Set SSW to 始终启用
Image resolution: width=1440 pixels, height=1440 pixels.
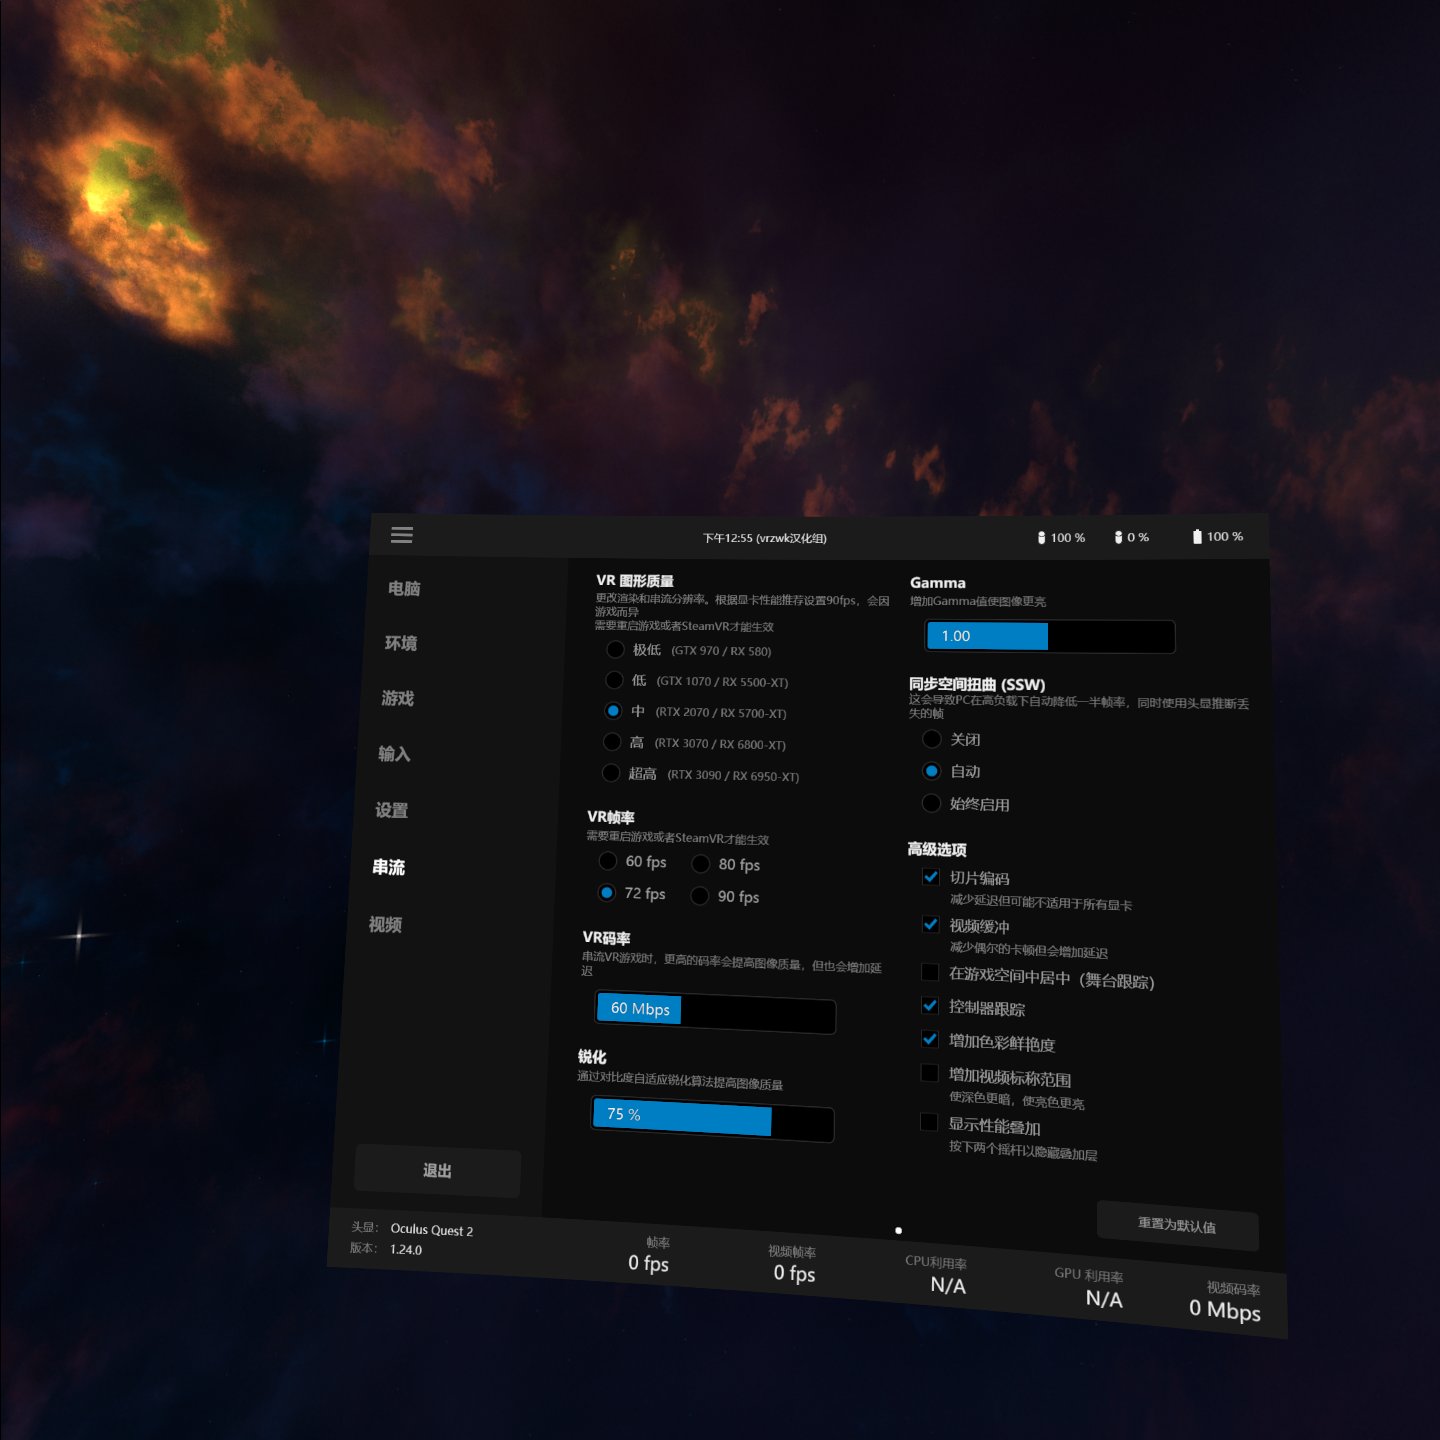pos(931,803)
